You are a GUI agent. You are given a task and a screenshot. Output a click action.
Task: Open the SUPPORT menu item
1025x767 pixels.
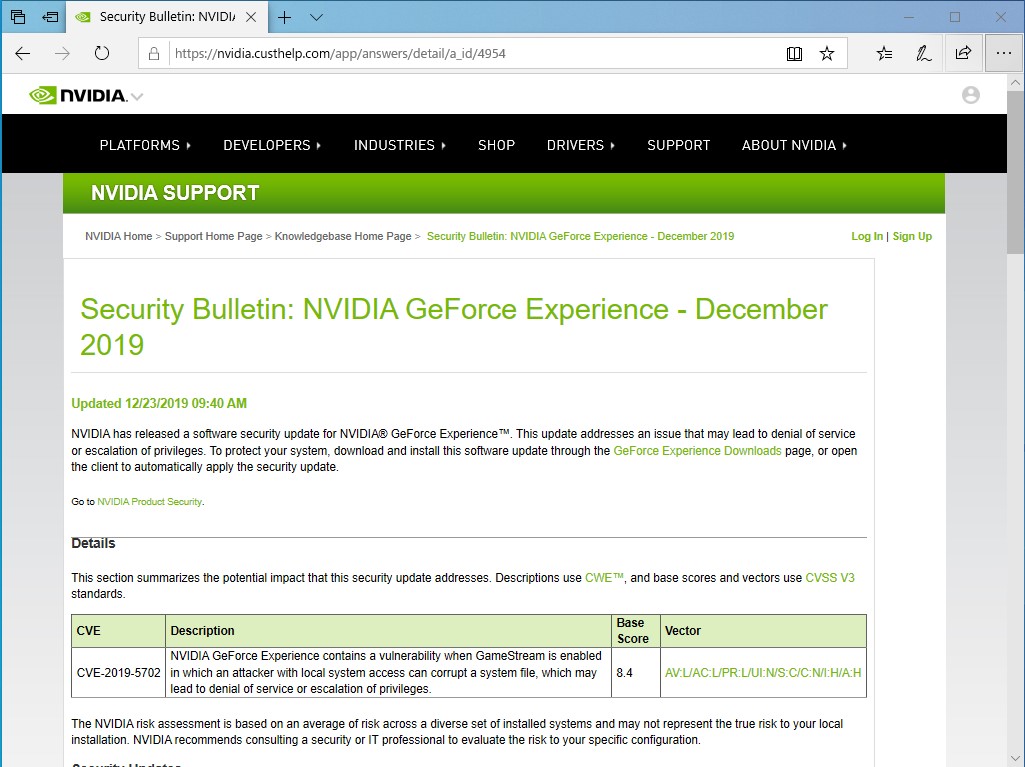point(679,145)
